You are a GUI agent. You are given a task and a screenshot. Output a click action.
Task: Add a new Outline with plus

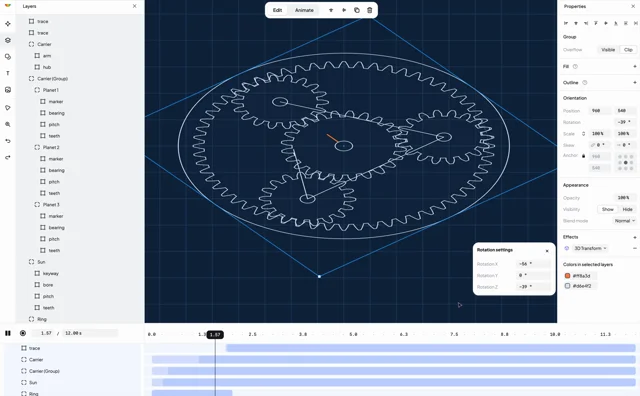click(635, 82)
